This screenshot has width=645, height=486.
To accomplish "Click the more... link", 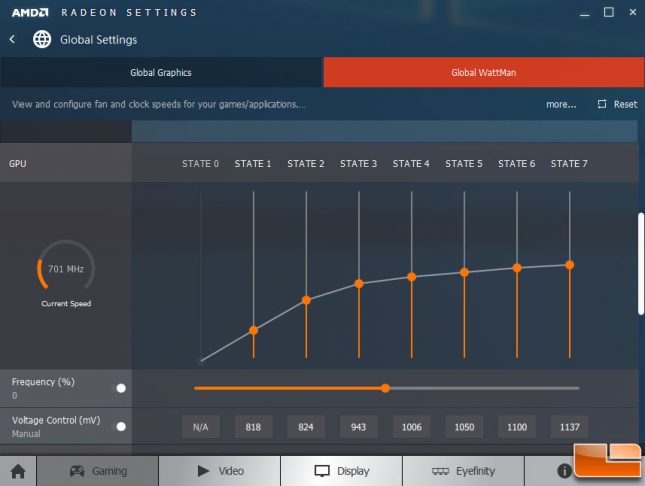I will click(x=561, y=105).
